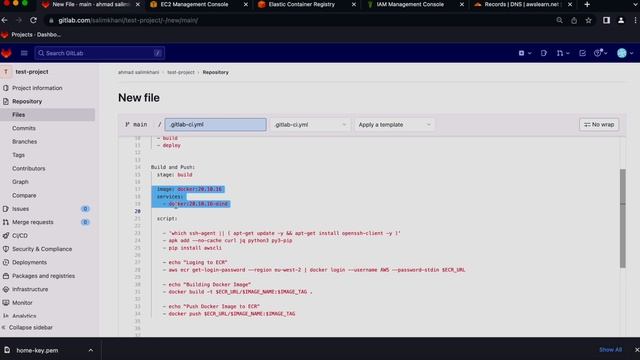This screenshot has height=360, width=640.
Task: Open Merge requests in the sidebar
Action: pyautogui.click(x=33, y=222)
